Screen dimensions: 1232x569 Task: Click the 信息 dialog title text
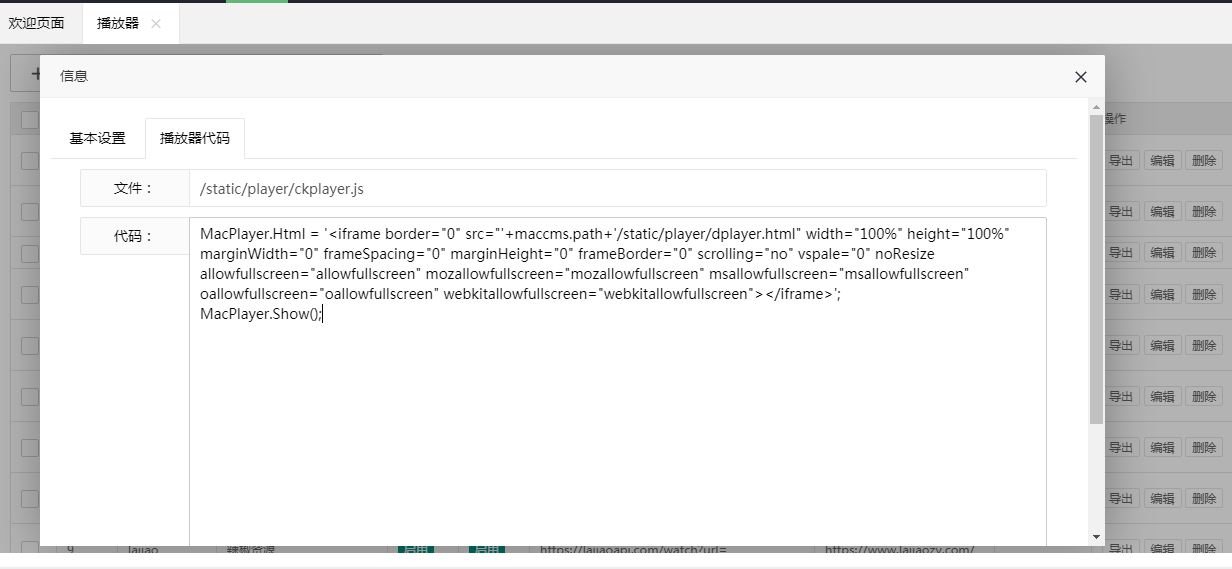coord(74,76)
